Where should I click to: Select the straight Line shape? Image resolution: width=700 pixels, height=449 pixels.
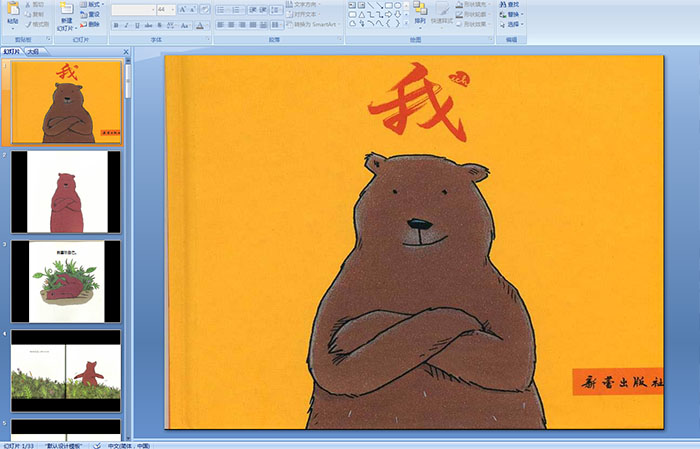pyautogui.click(x=370, y=5)
